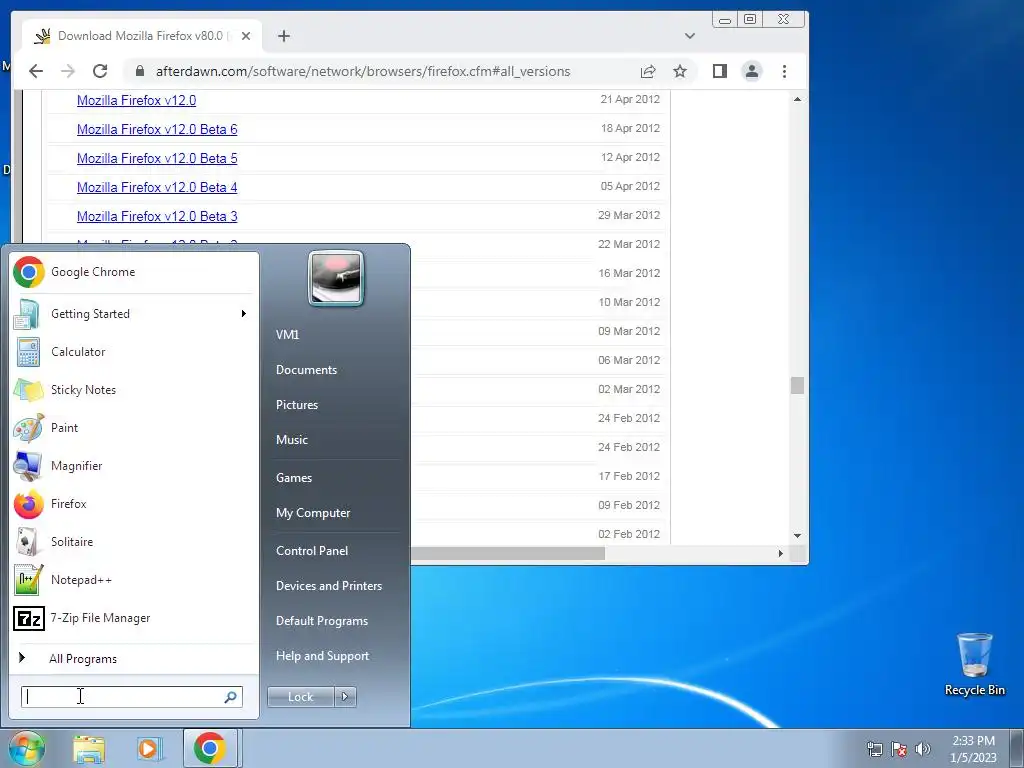The image size is (1024, 768).
Task: Click the search magnifier in Start search box
Action: click(x=230, y=697)
